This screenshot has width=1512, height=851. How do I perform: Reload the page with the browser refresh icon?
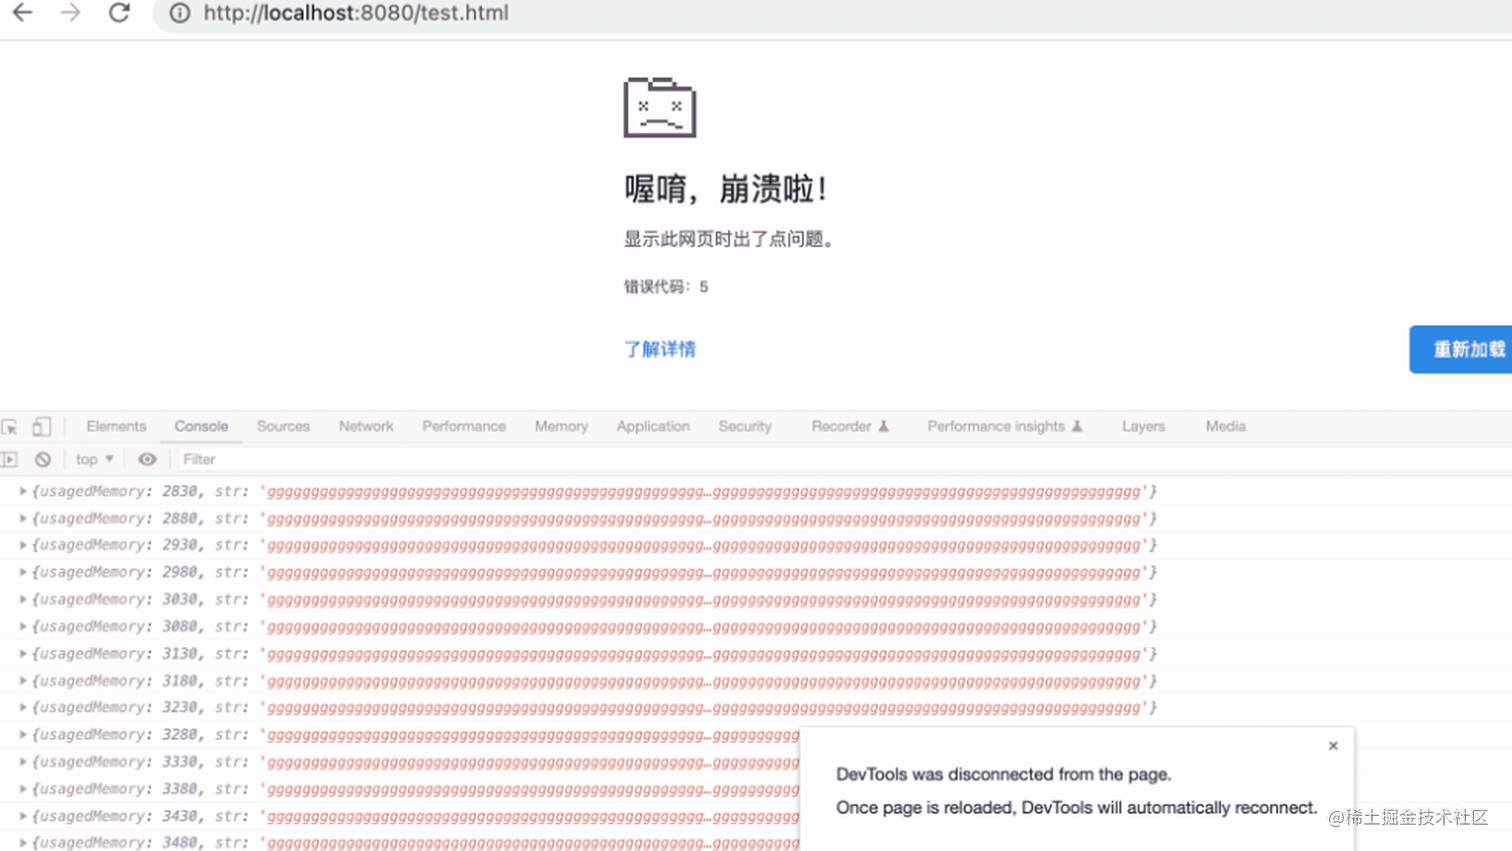click(119, 14)
